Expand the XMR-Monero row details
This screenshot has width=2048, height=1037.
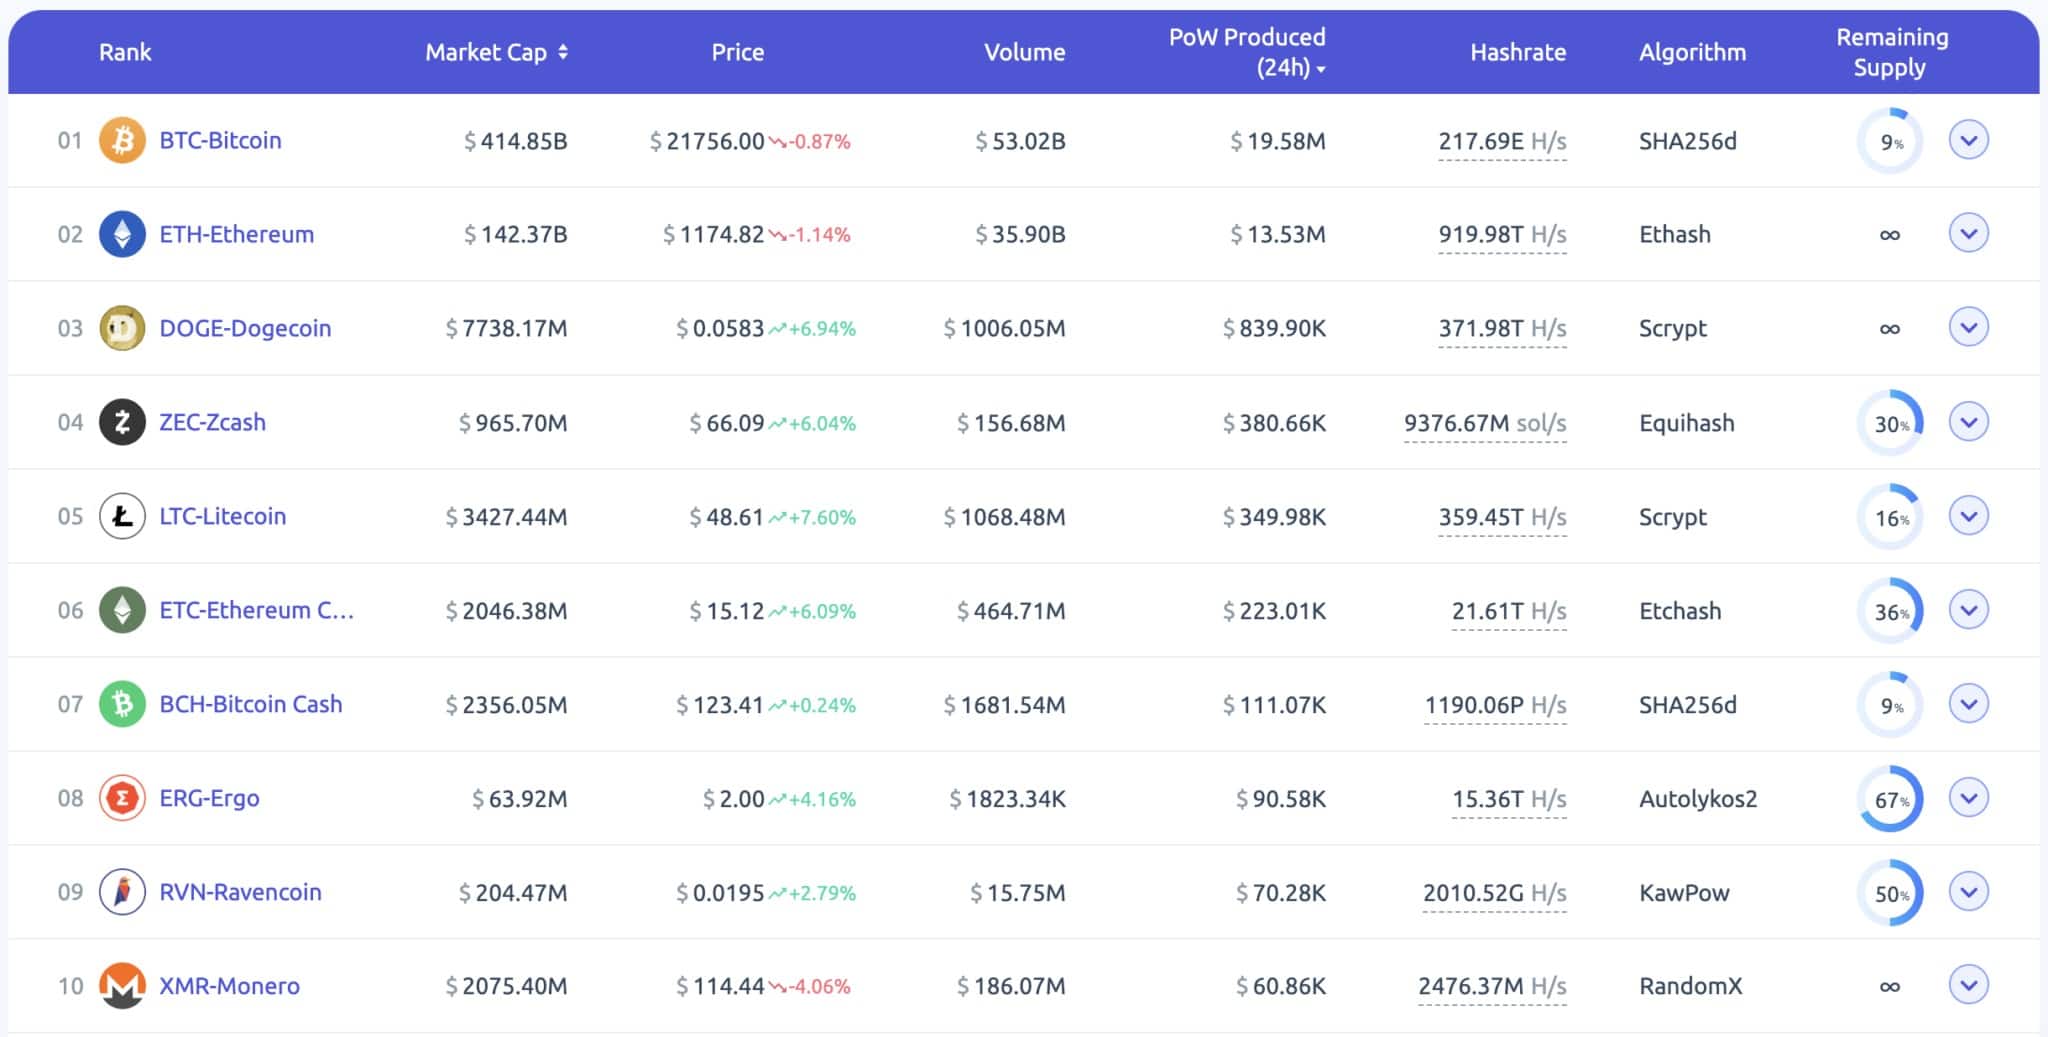1968,986
